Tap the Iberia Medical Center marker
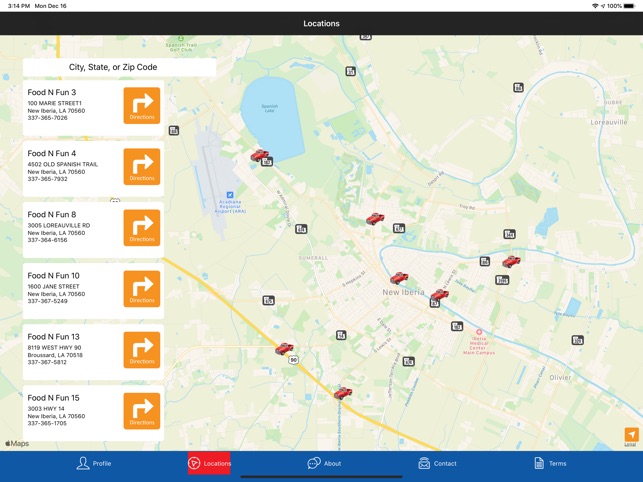The width and height of the screenshot is (643, 482). (x=479, y=332)
